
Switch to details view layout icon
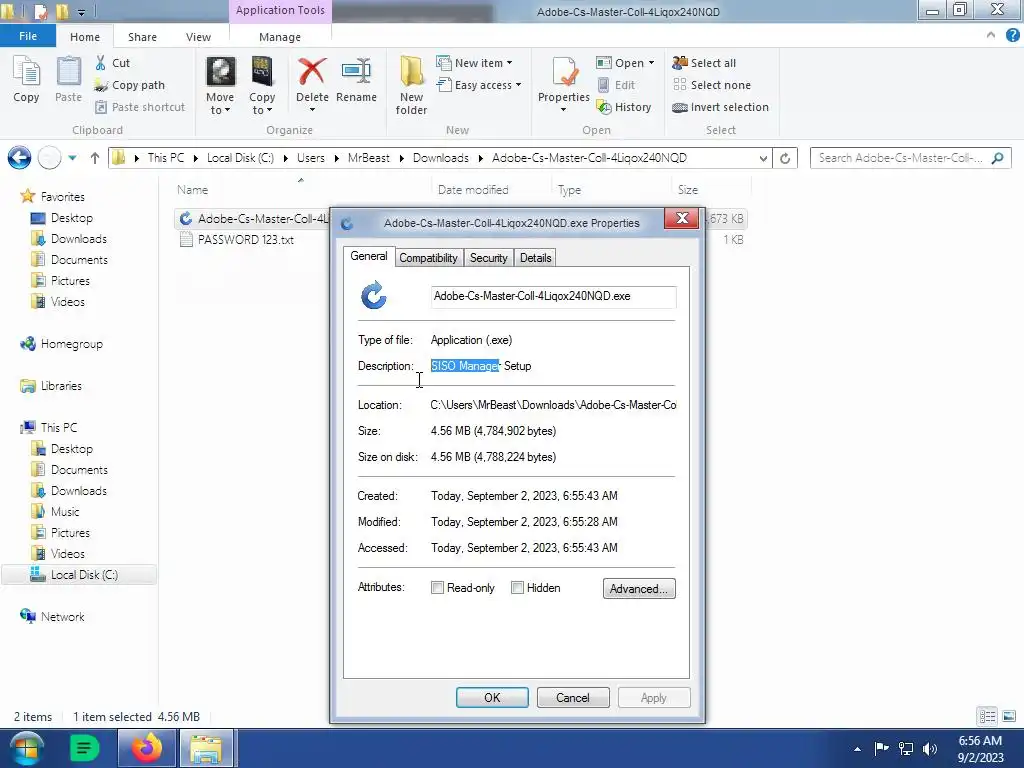(x=987, y=716)
